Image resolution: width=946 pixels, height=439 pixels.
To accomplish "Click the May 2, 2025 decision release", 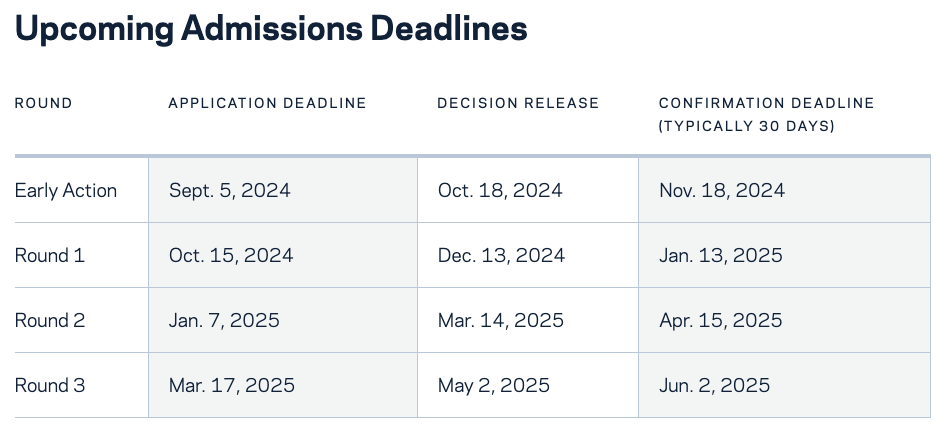I will (x=494, y=385).
